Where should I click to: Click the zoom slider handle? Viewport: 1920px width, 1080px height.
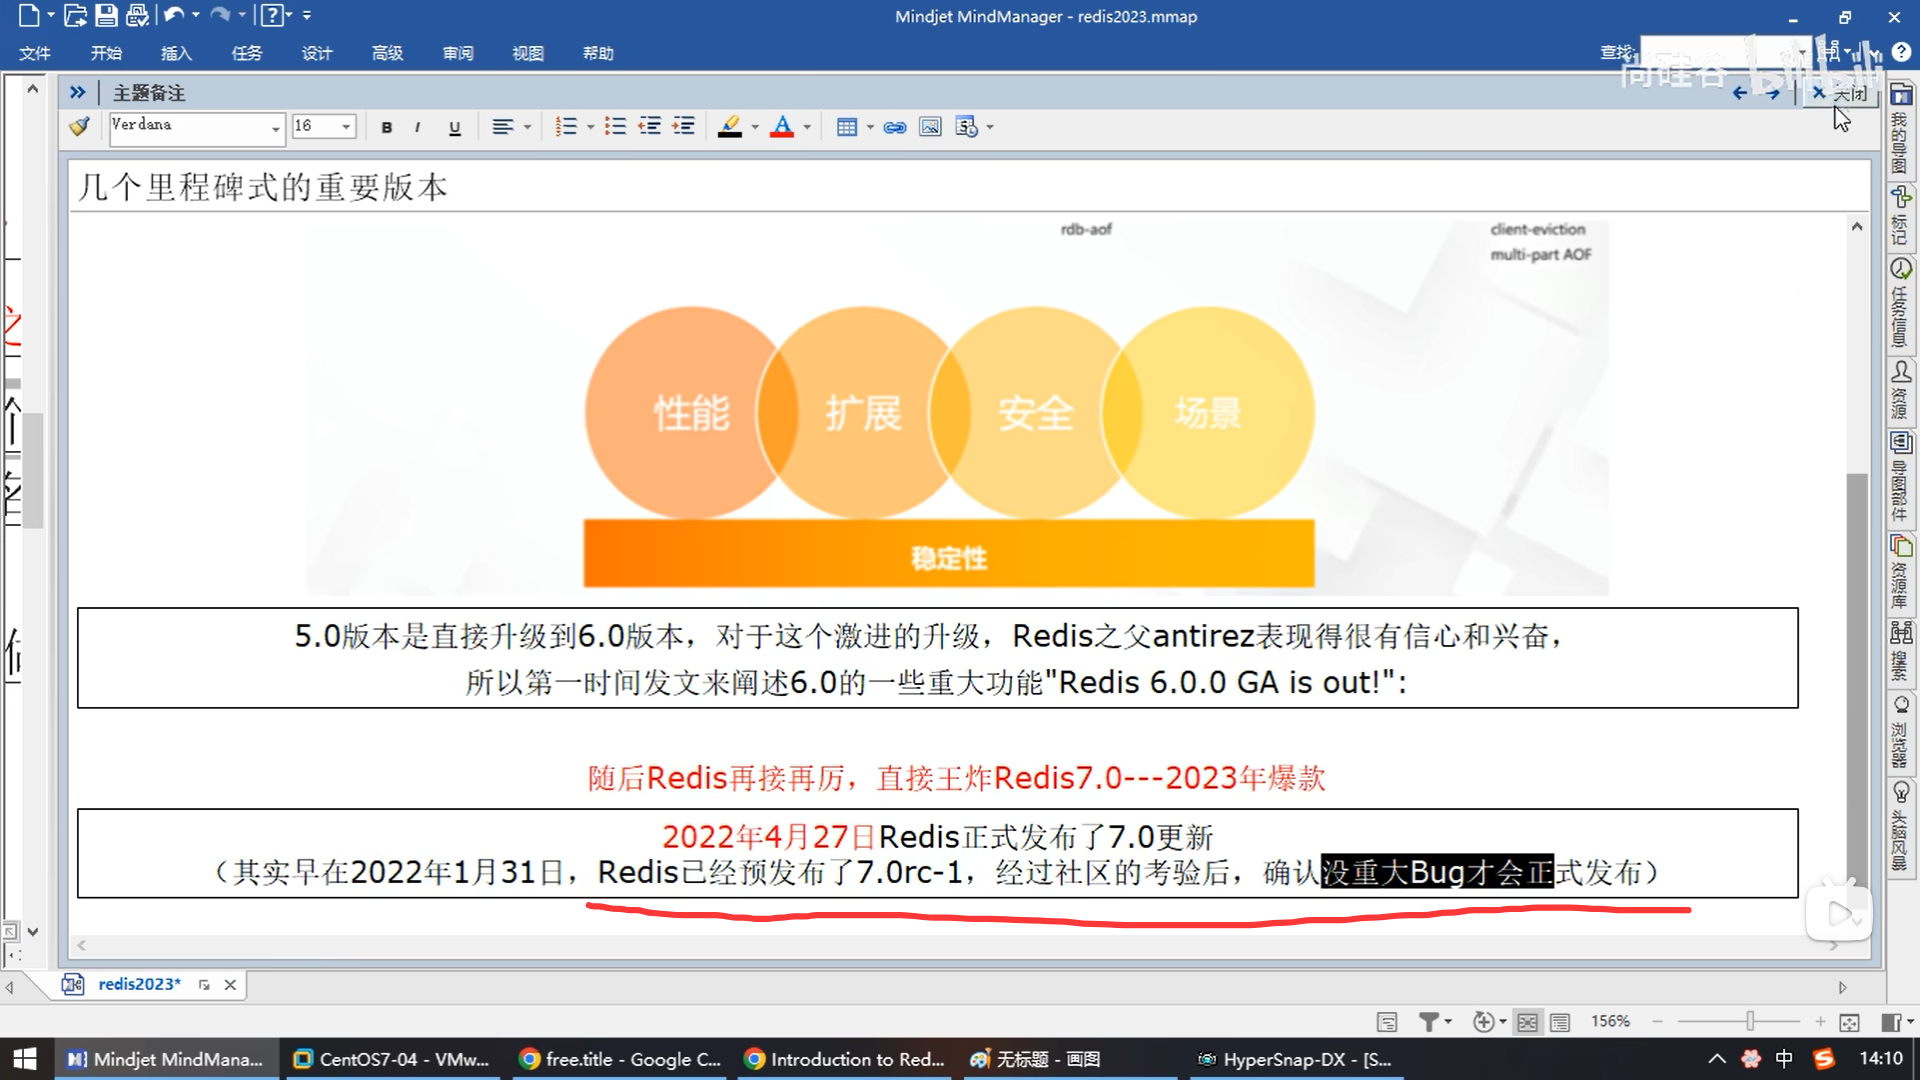point(1750,1021)
